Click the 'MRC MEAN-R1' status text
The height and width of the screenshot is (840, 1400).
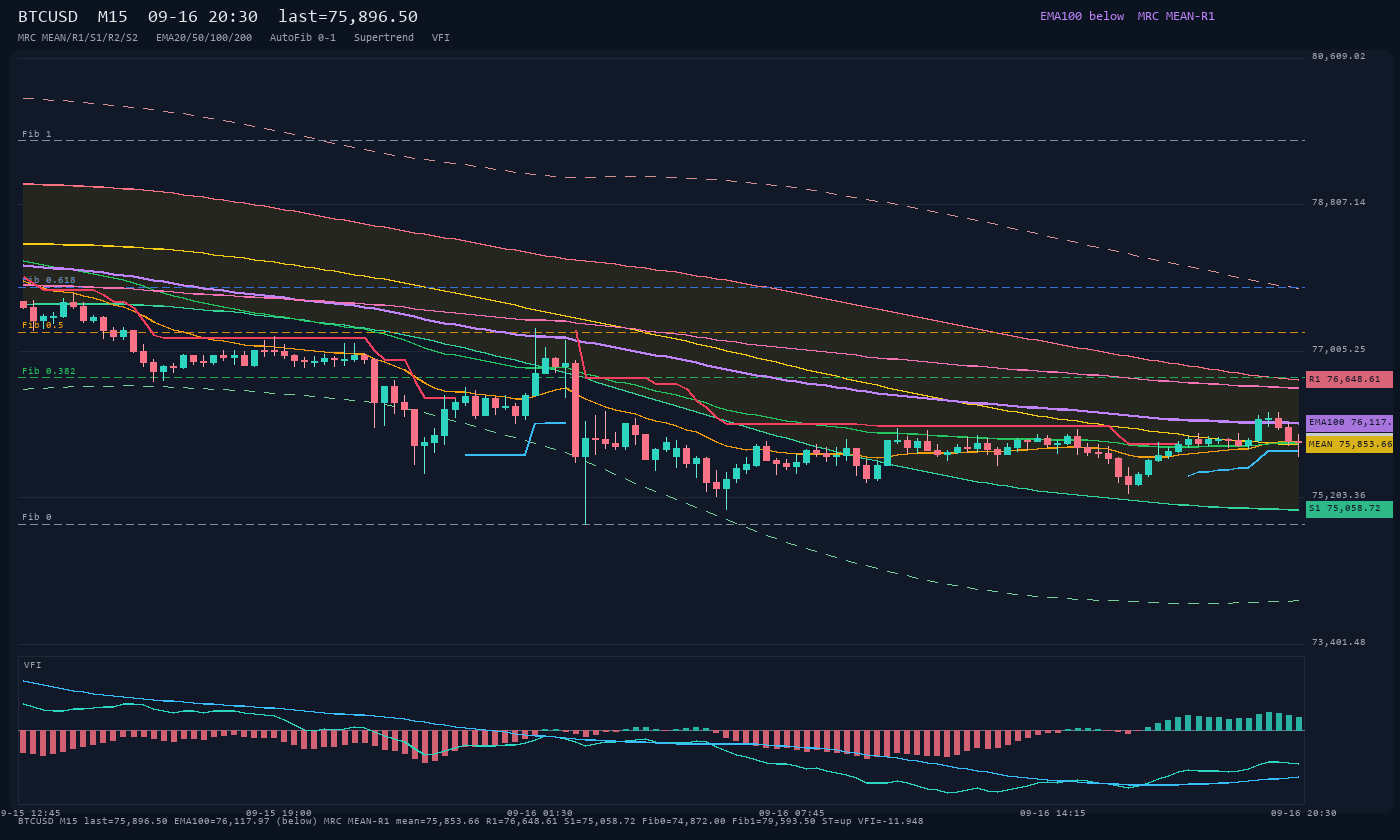pos(1176,16)
